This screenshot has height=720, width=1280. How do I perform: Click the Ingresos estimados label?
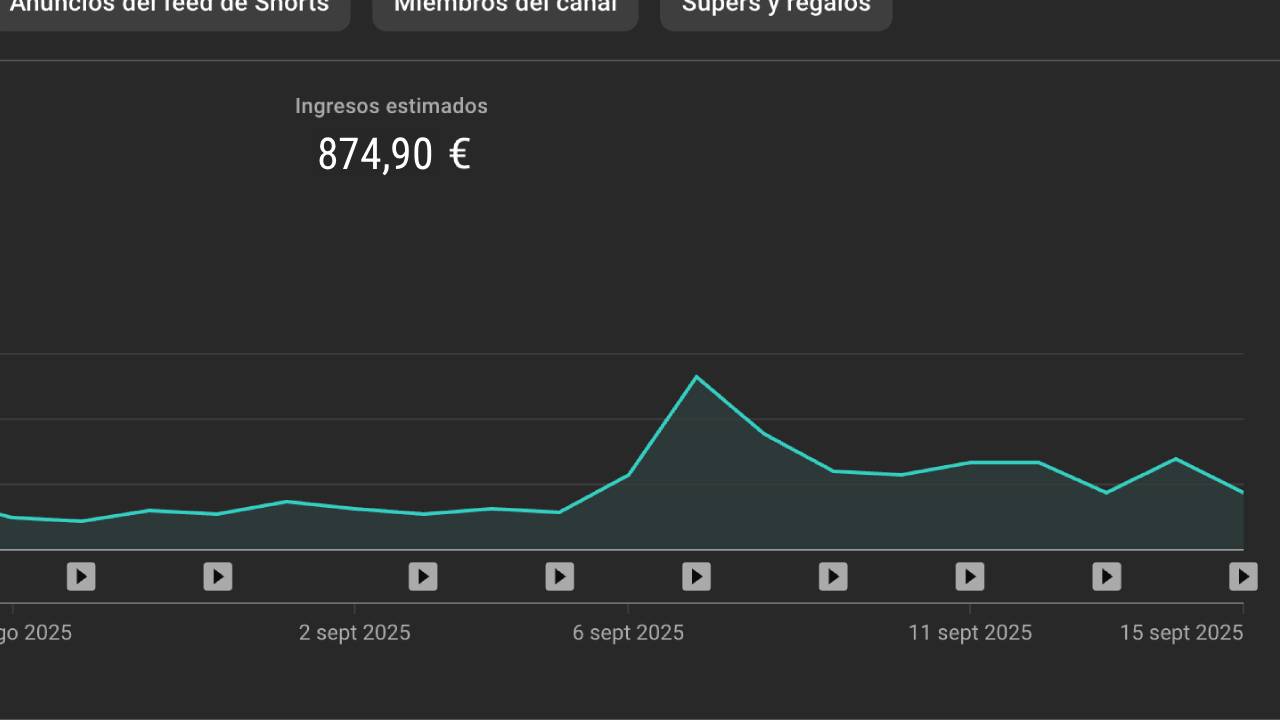point(391,106)
